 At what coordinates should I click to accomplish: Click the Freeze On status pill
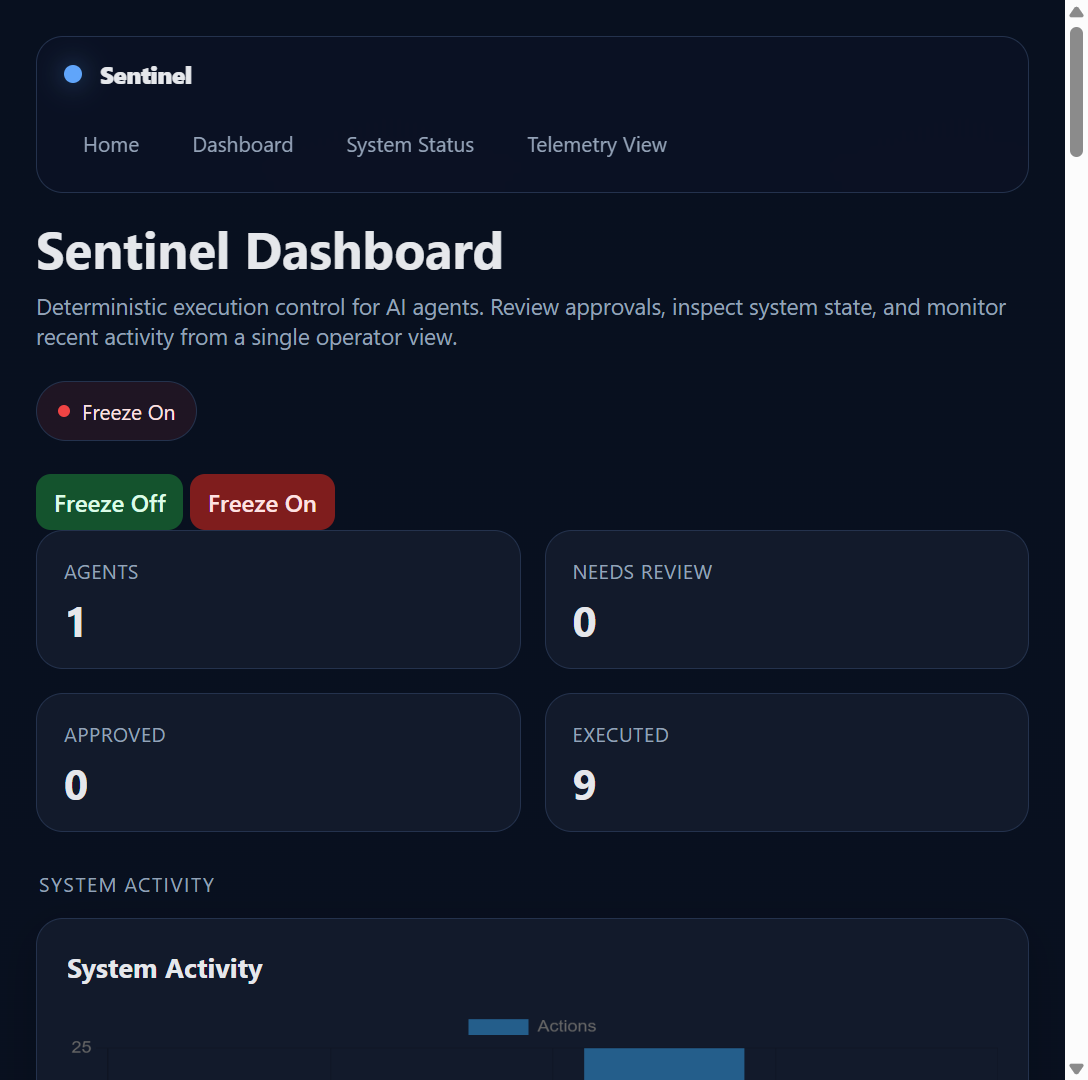116,411
